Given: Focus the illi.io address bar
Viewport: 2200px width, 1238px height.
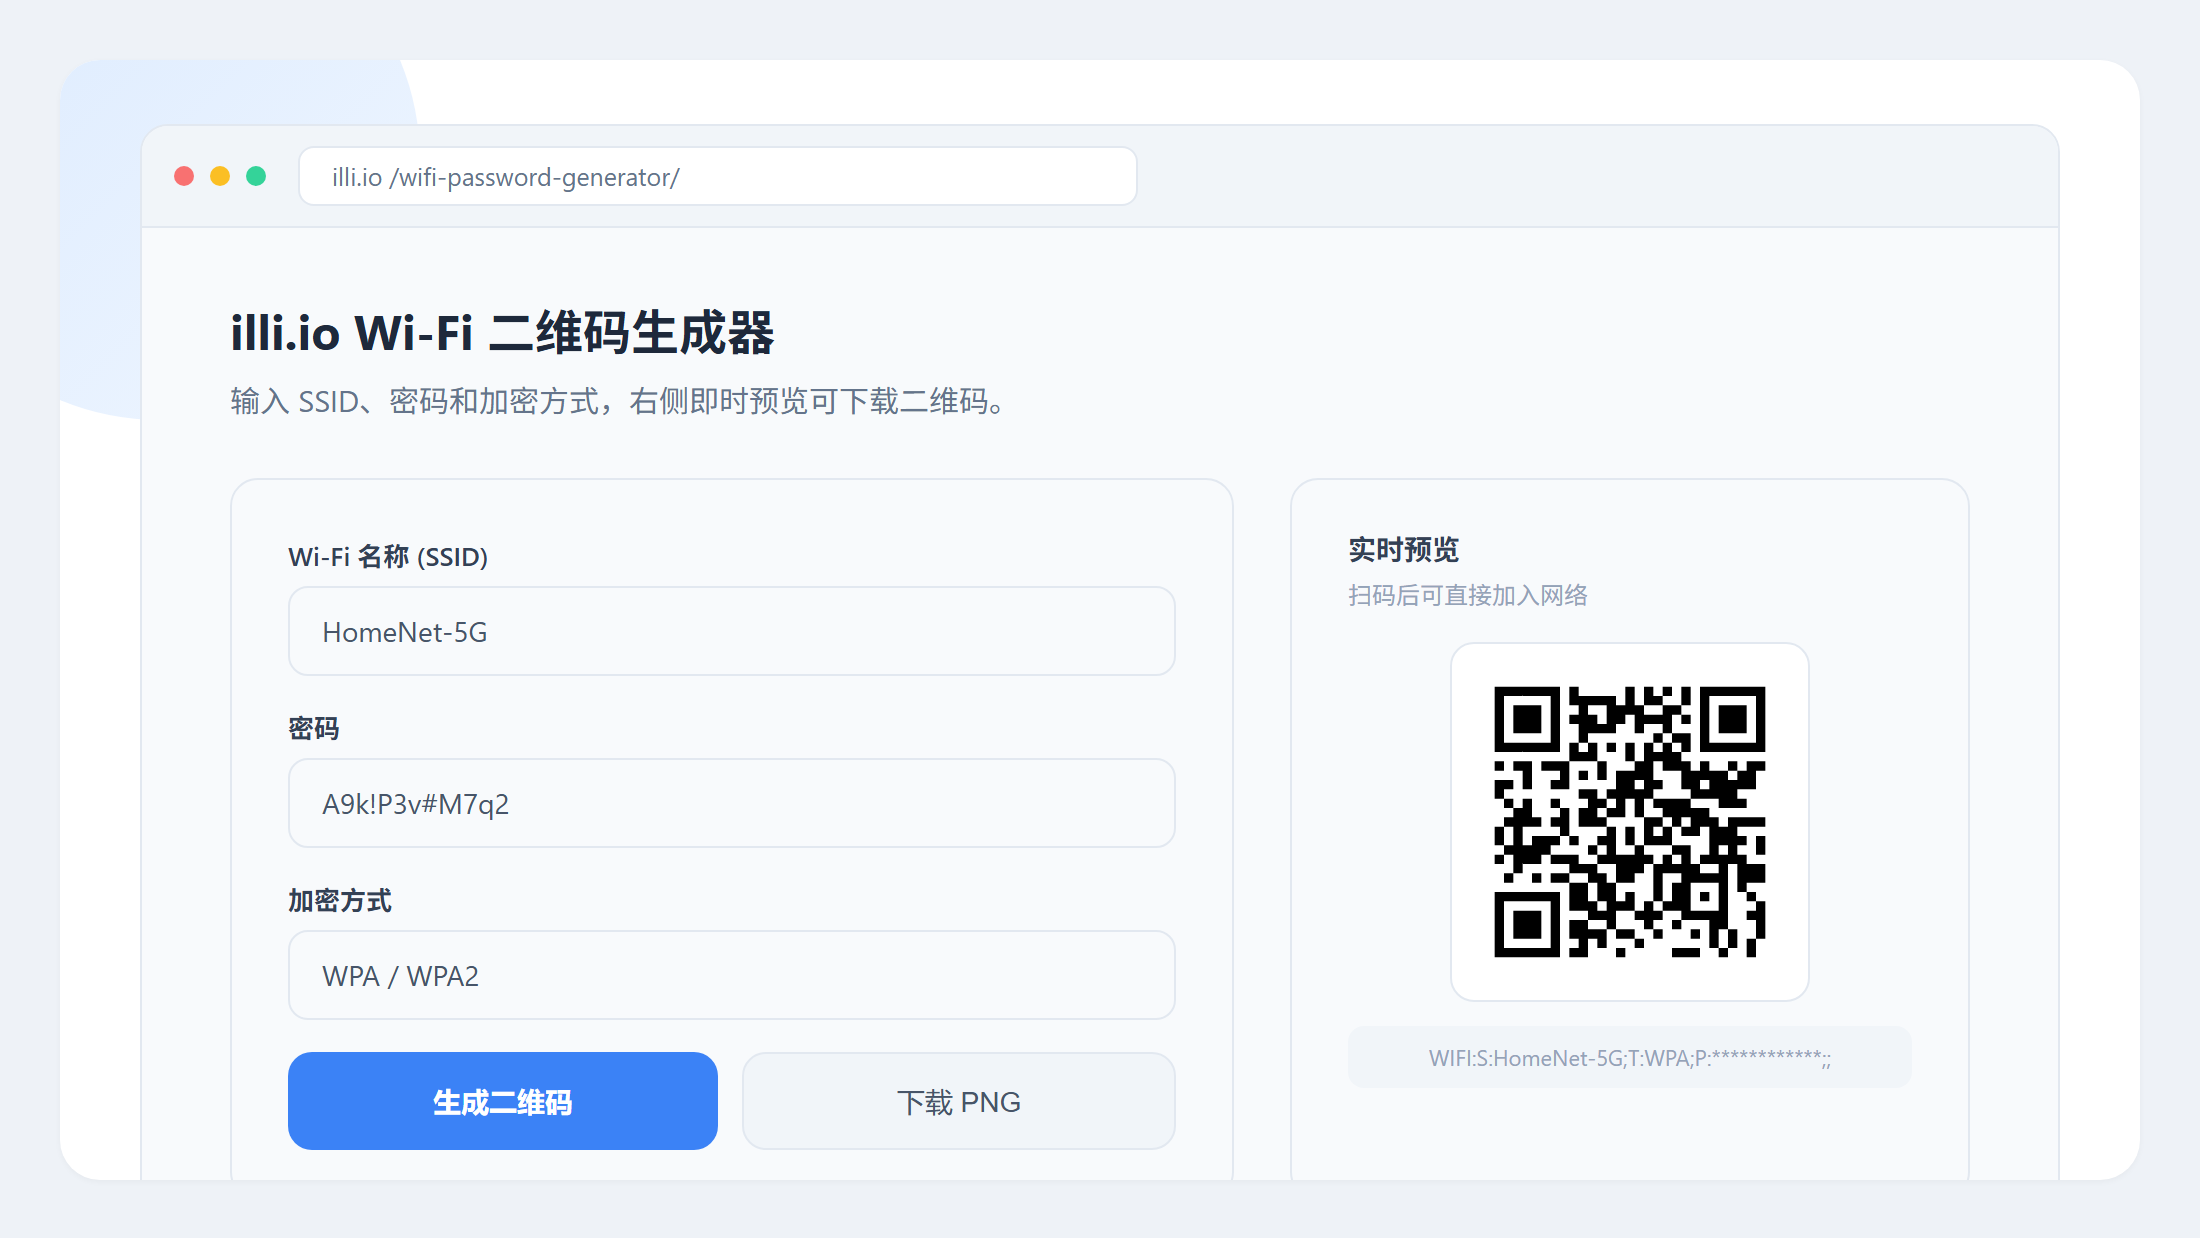Looking at the screenshot, I should (x=718, y=176).
